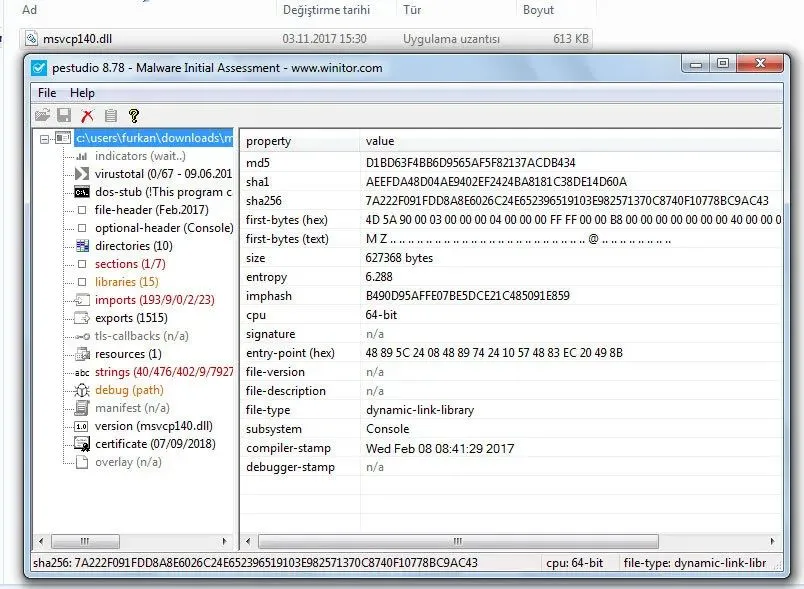The image size is (804, 589).
Task: Click the tree panel's horizontal scrollbar right arrow
Action: click(225, 541)
